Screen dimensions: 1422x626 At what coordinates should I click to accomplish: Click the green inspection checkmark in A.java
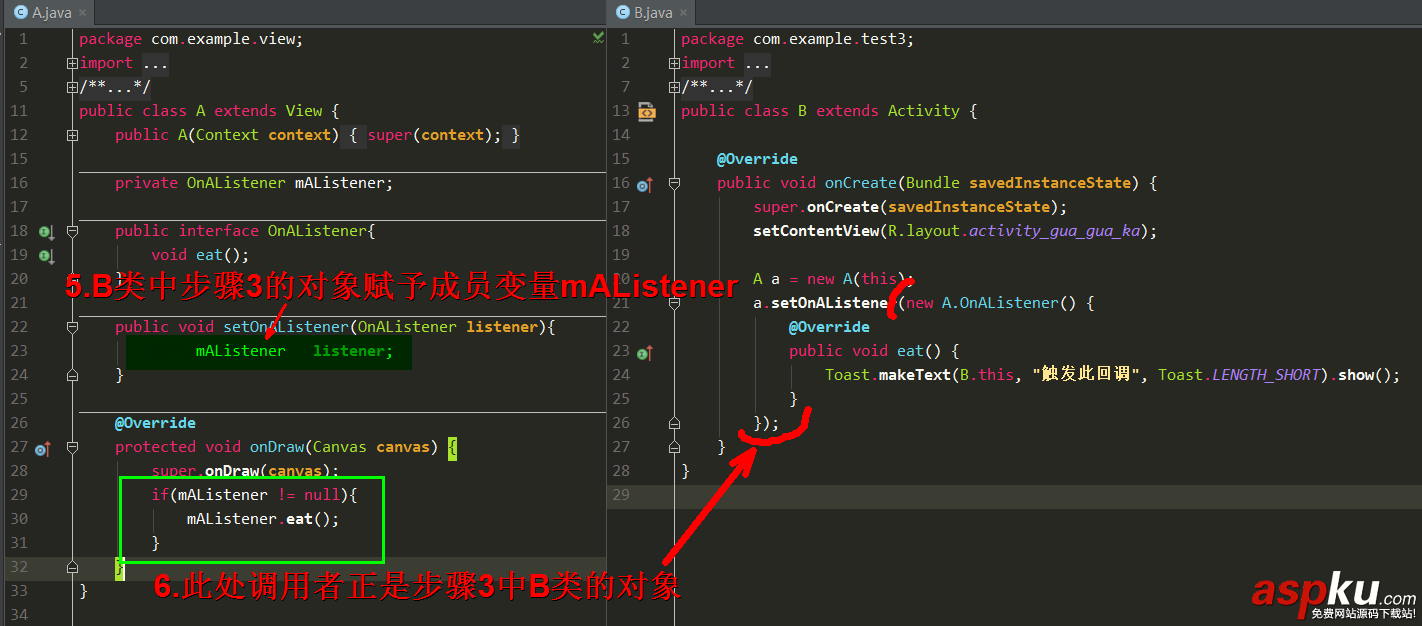coord(597,38)
